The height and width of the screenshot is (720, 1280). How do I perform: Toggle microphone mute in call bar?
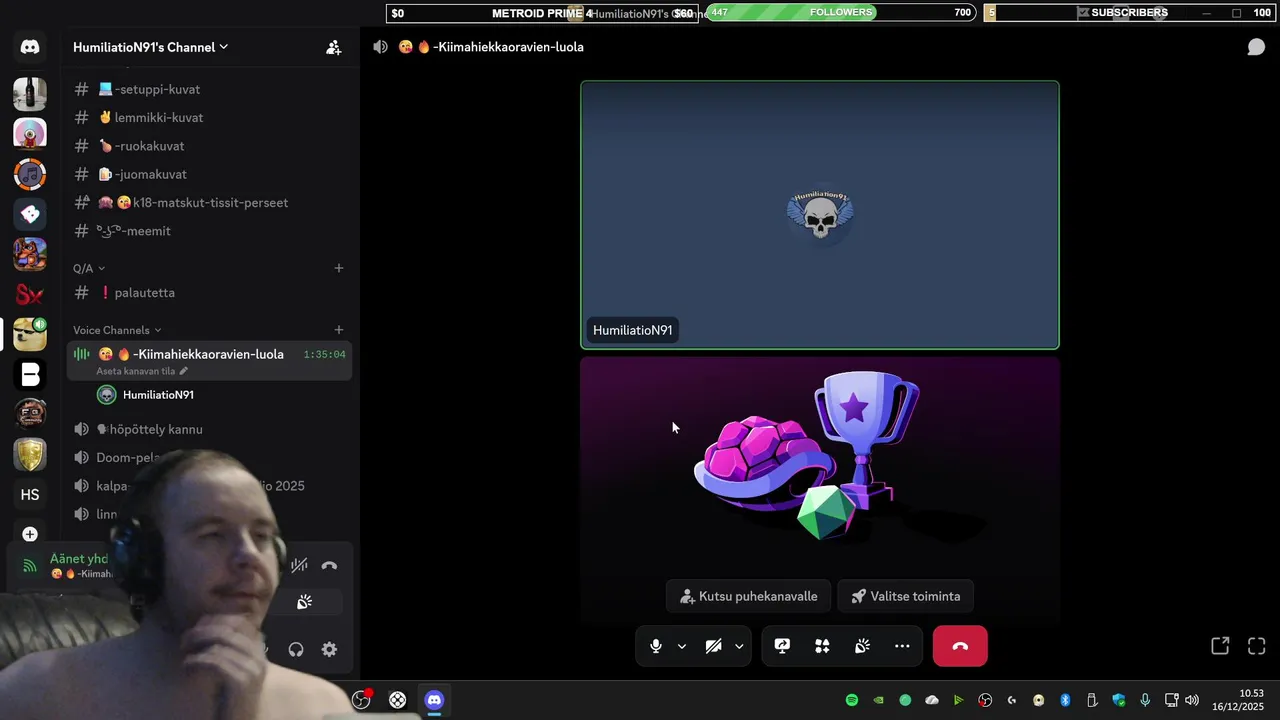point(656,646)
